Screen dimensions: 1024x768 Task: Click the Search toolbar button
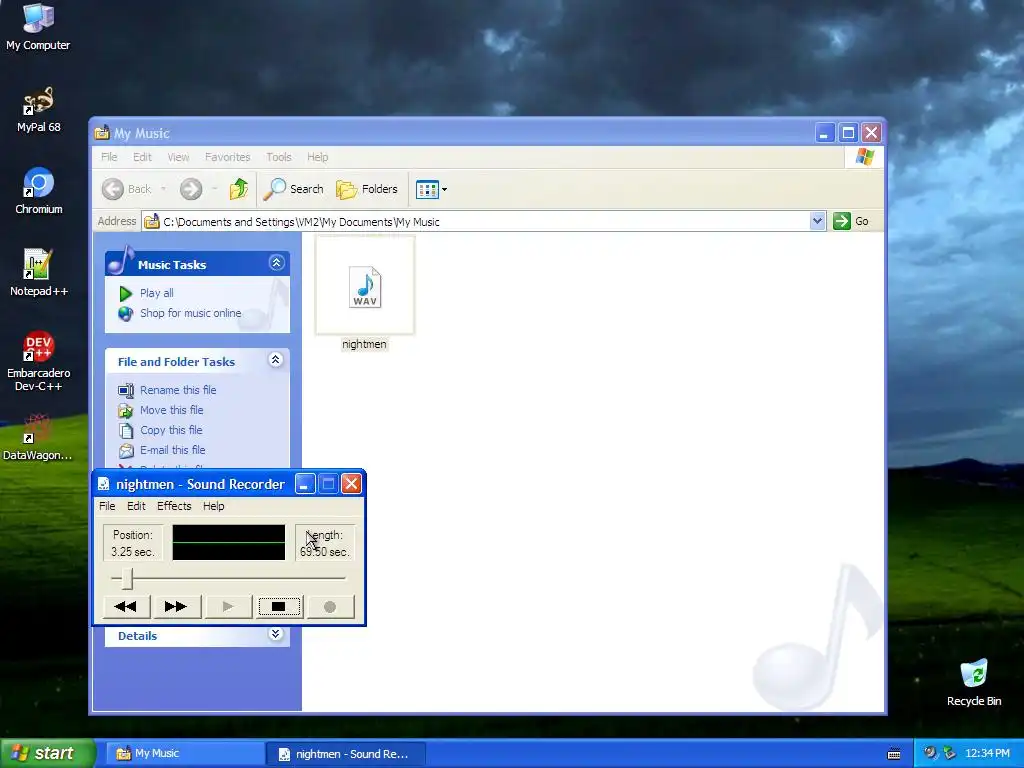(293, 189)
